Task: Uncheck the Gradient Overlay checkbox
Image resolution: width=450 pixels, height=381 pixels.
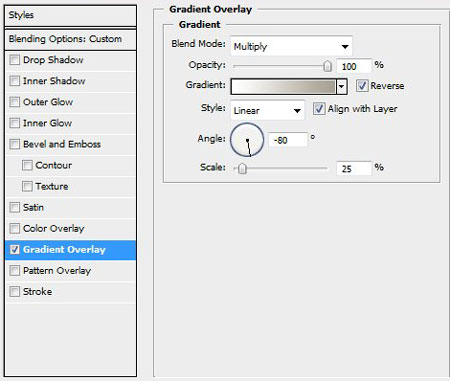Action: [x=14, y=249]
